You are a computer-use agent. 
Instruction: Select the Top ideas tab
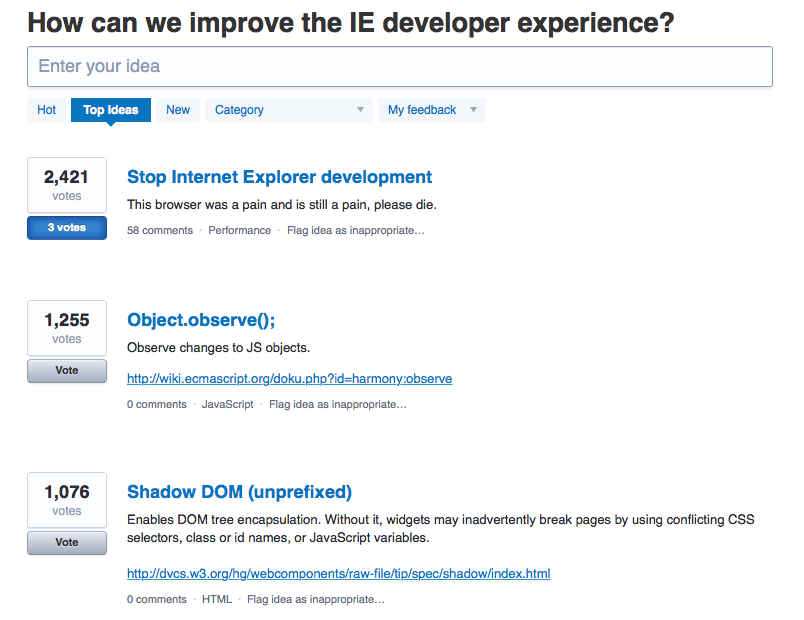[x=111, y=110]
